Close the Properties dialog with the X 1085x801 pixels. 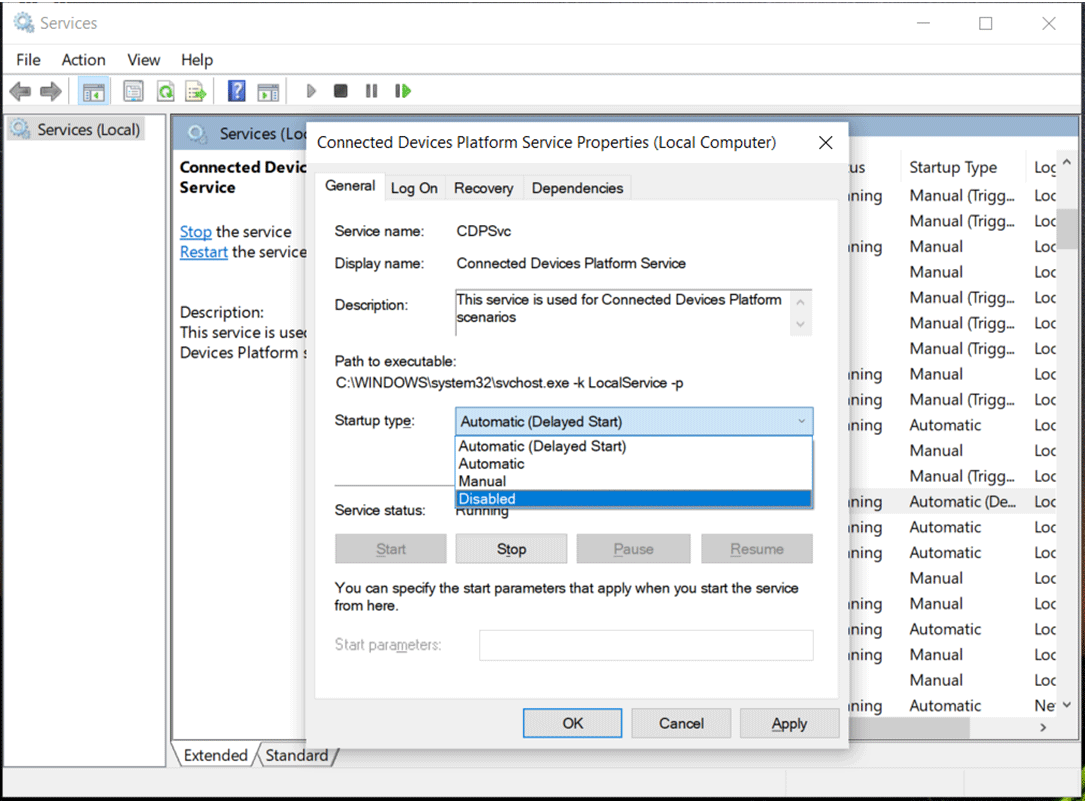(x=826, y=142)
